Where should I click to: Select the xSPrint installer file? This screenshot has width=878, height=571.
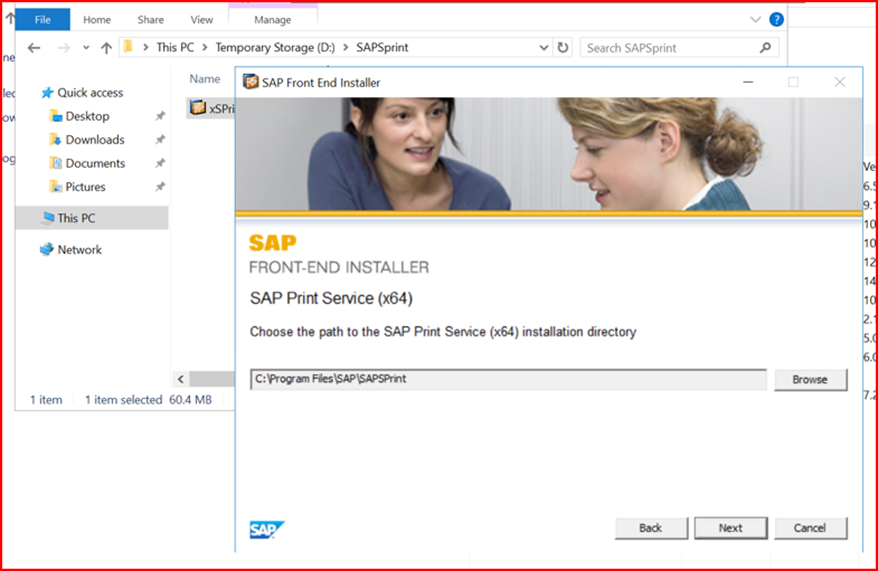point(211,108)
